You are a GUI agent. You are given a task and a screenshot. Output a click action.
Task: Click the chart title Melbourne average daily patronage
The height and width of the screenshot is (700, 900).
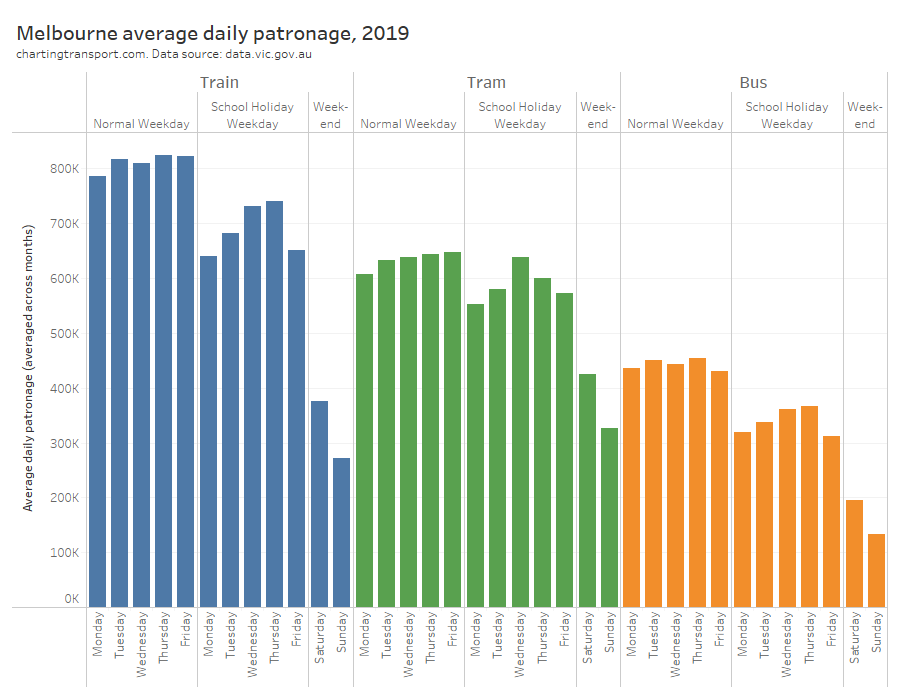(213, 33)
